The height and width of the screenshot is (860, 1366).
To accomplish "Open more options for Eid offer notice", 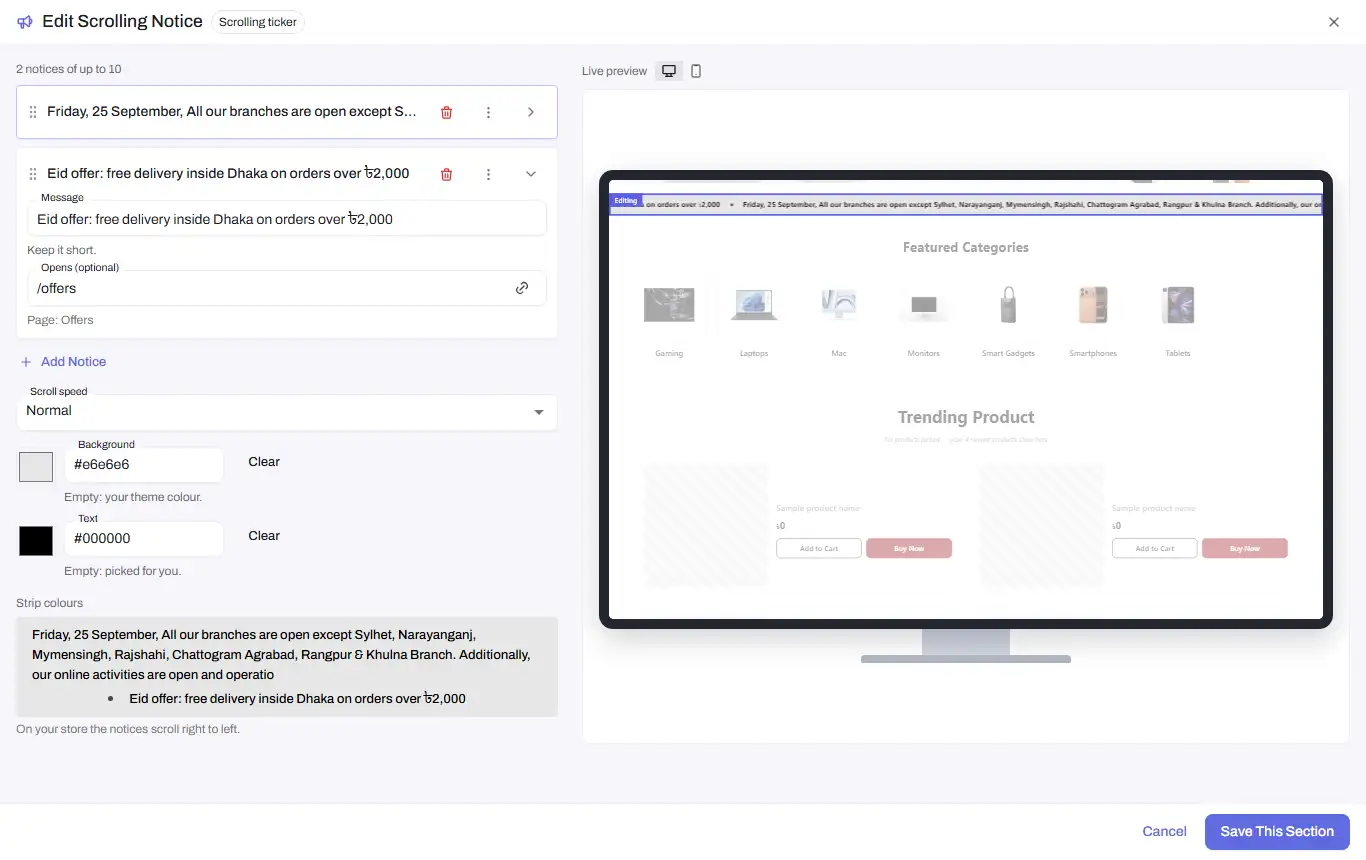I will [488, 174].
